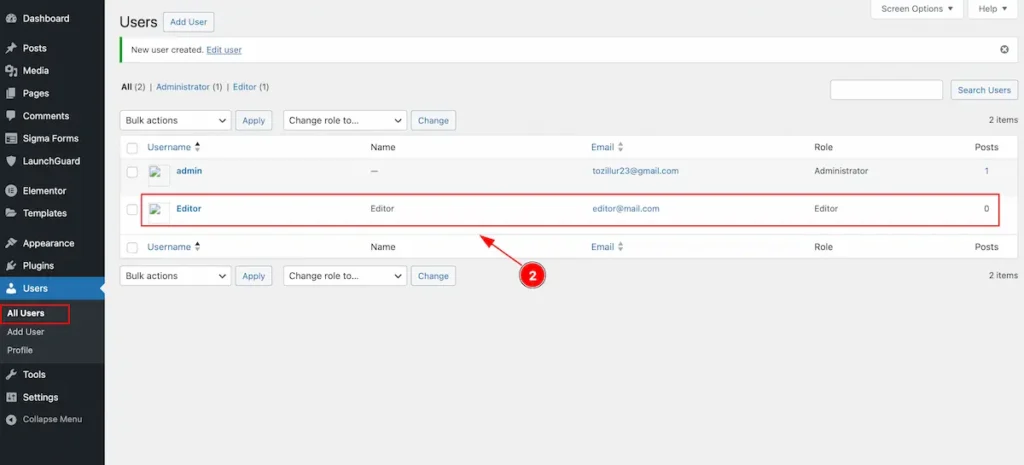
Task: Open All Users submenu item
Action: pyautogui.click(x=26, y=313)
